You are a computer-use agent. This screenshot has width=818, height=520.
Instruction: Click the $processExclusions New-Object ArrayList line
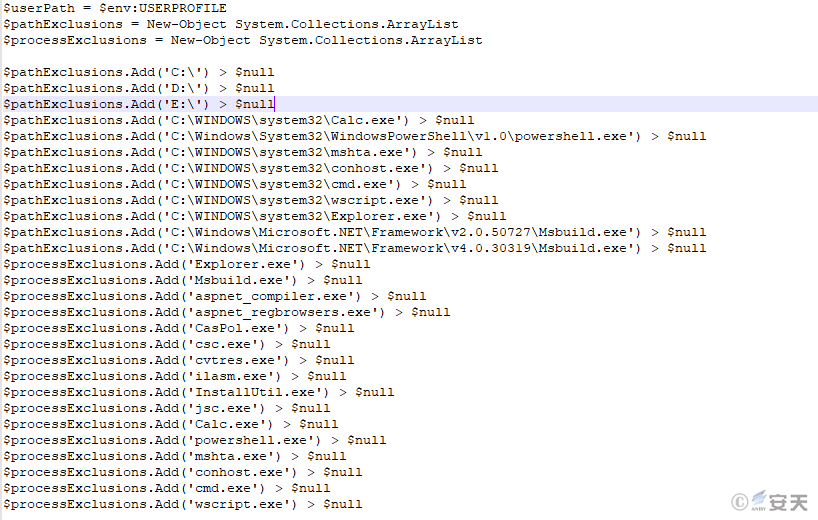243,41
